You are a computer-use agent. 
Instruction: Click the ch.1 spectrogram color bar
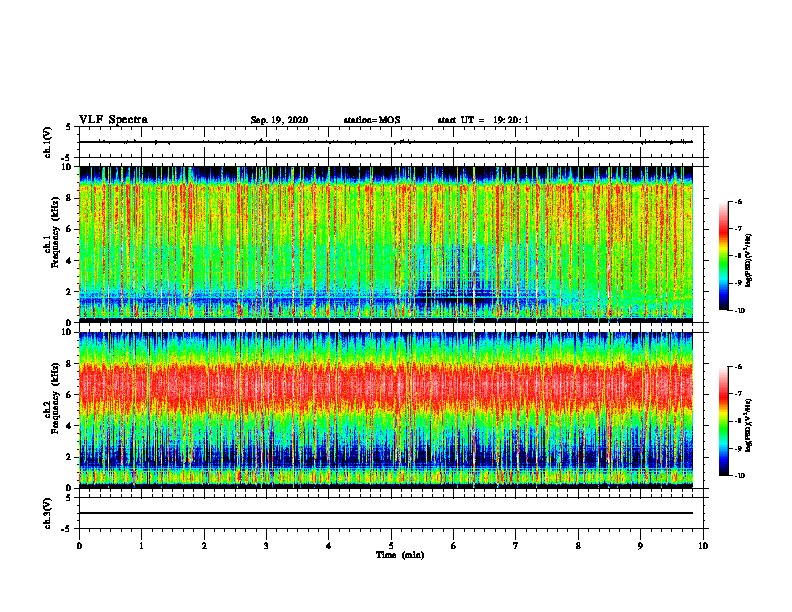point(724,256)
